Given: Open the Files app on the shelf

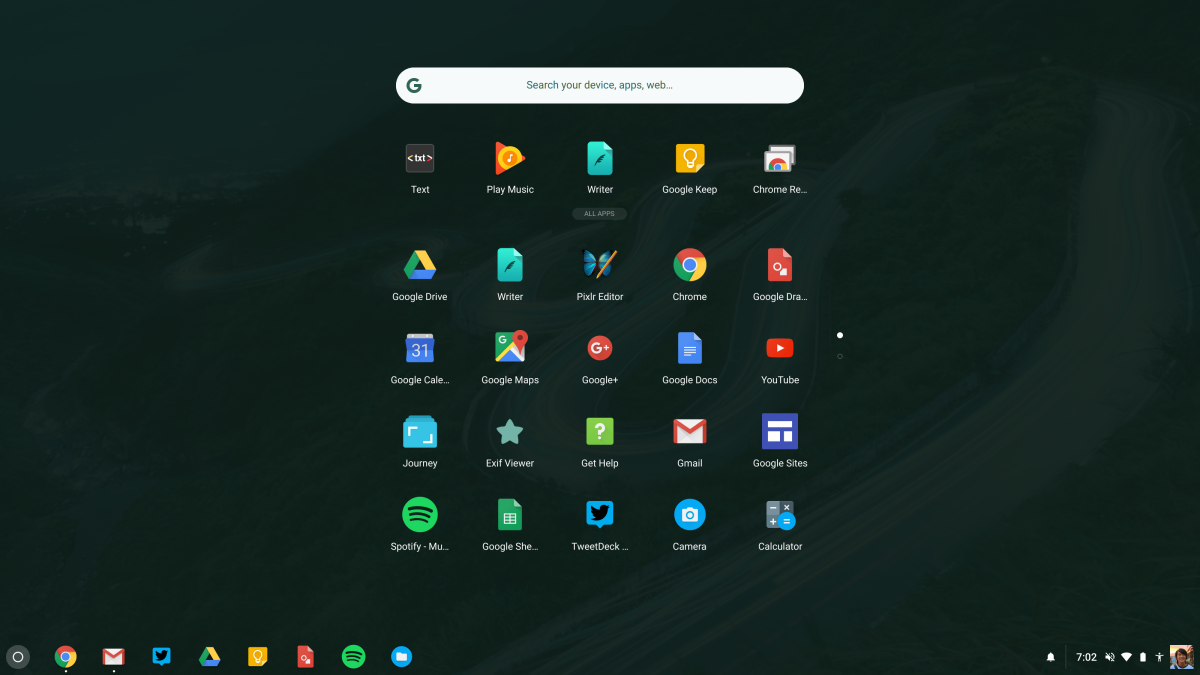Looking at the screenshot, I should [x=402, y=657].
